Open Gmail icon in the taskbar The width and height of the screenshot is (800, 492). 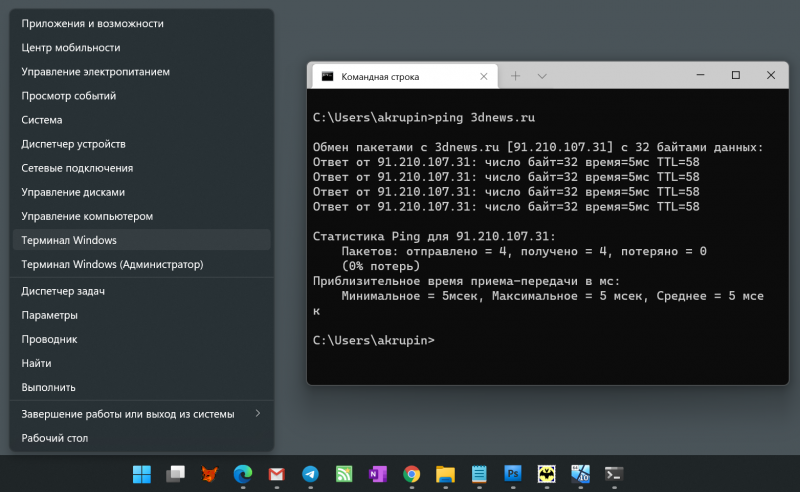277,474
